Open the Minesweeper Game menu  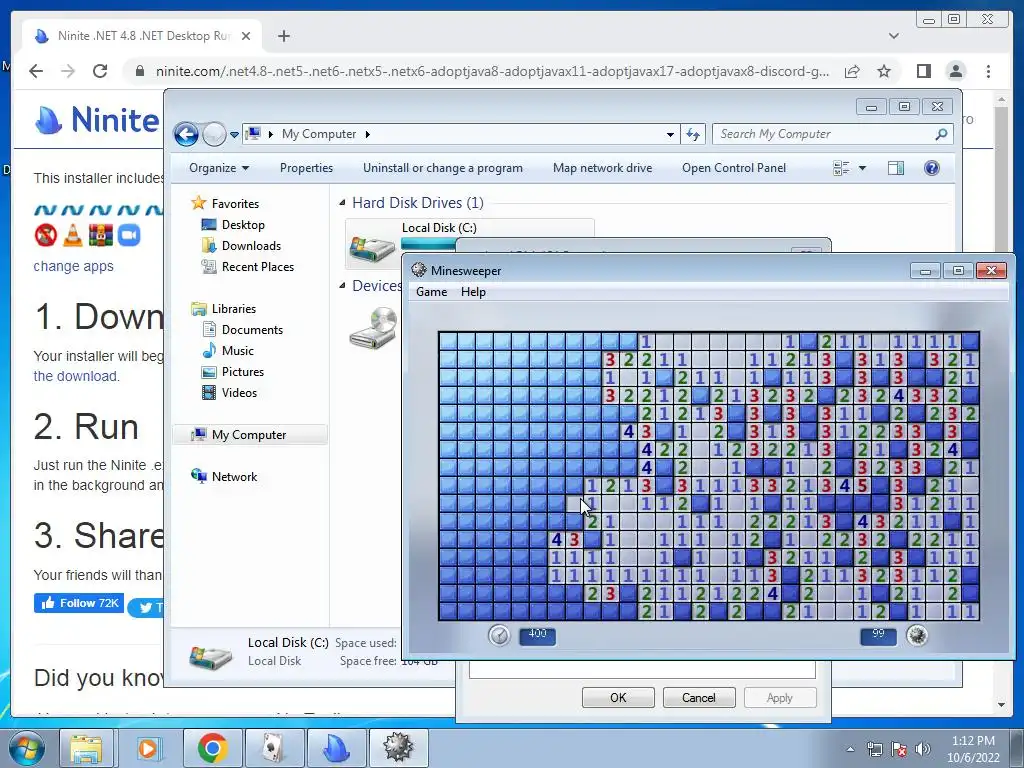(x=432, y=292)
